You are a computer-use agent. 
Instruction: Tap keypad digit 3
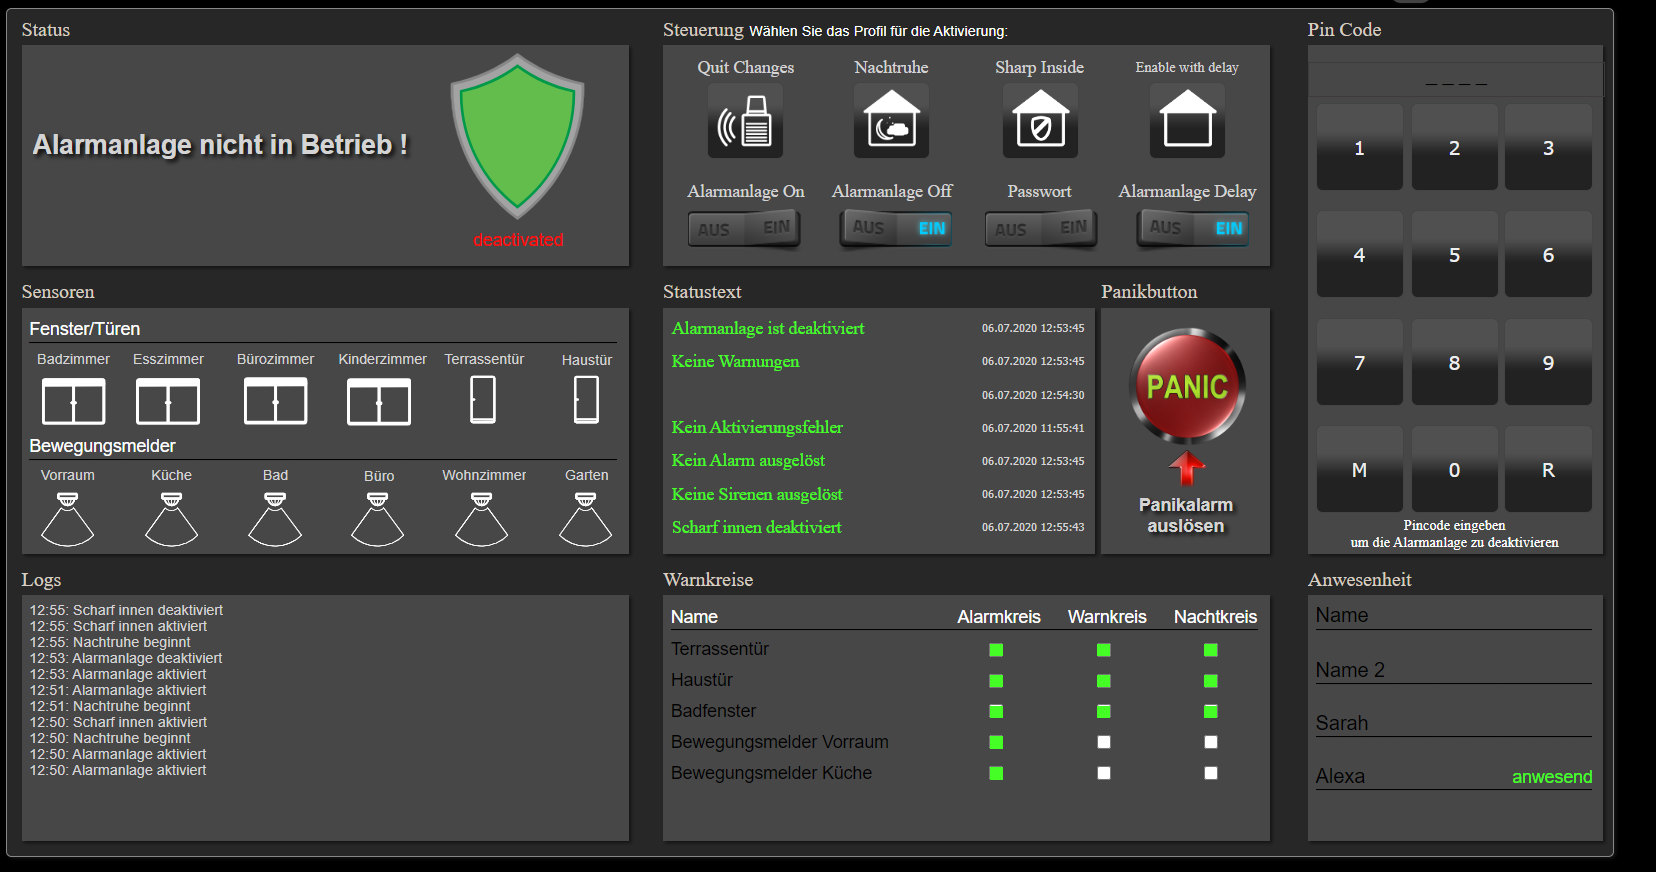1548,147
